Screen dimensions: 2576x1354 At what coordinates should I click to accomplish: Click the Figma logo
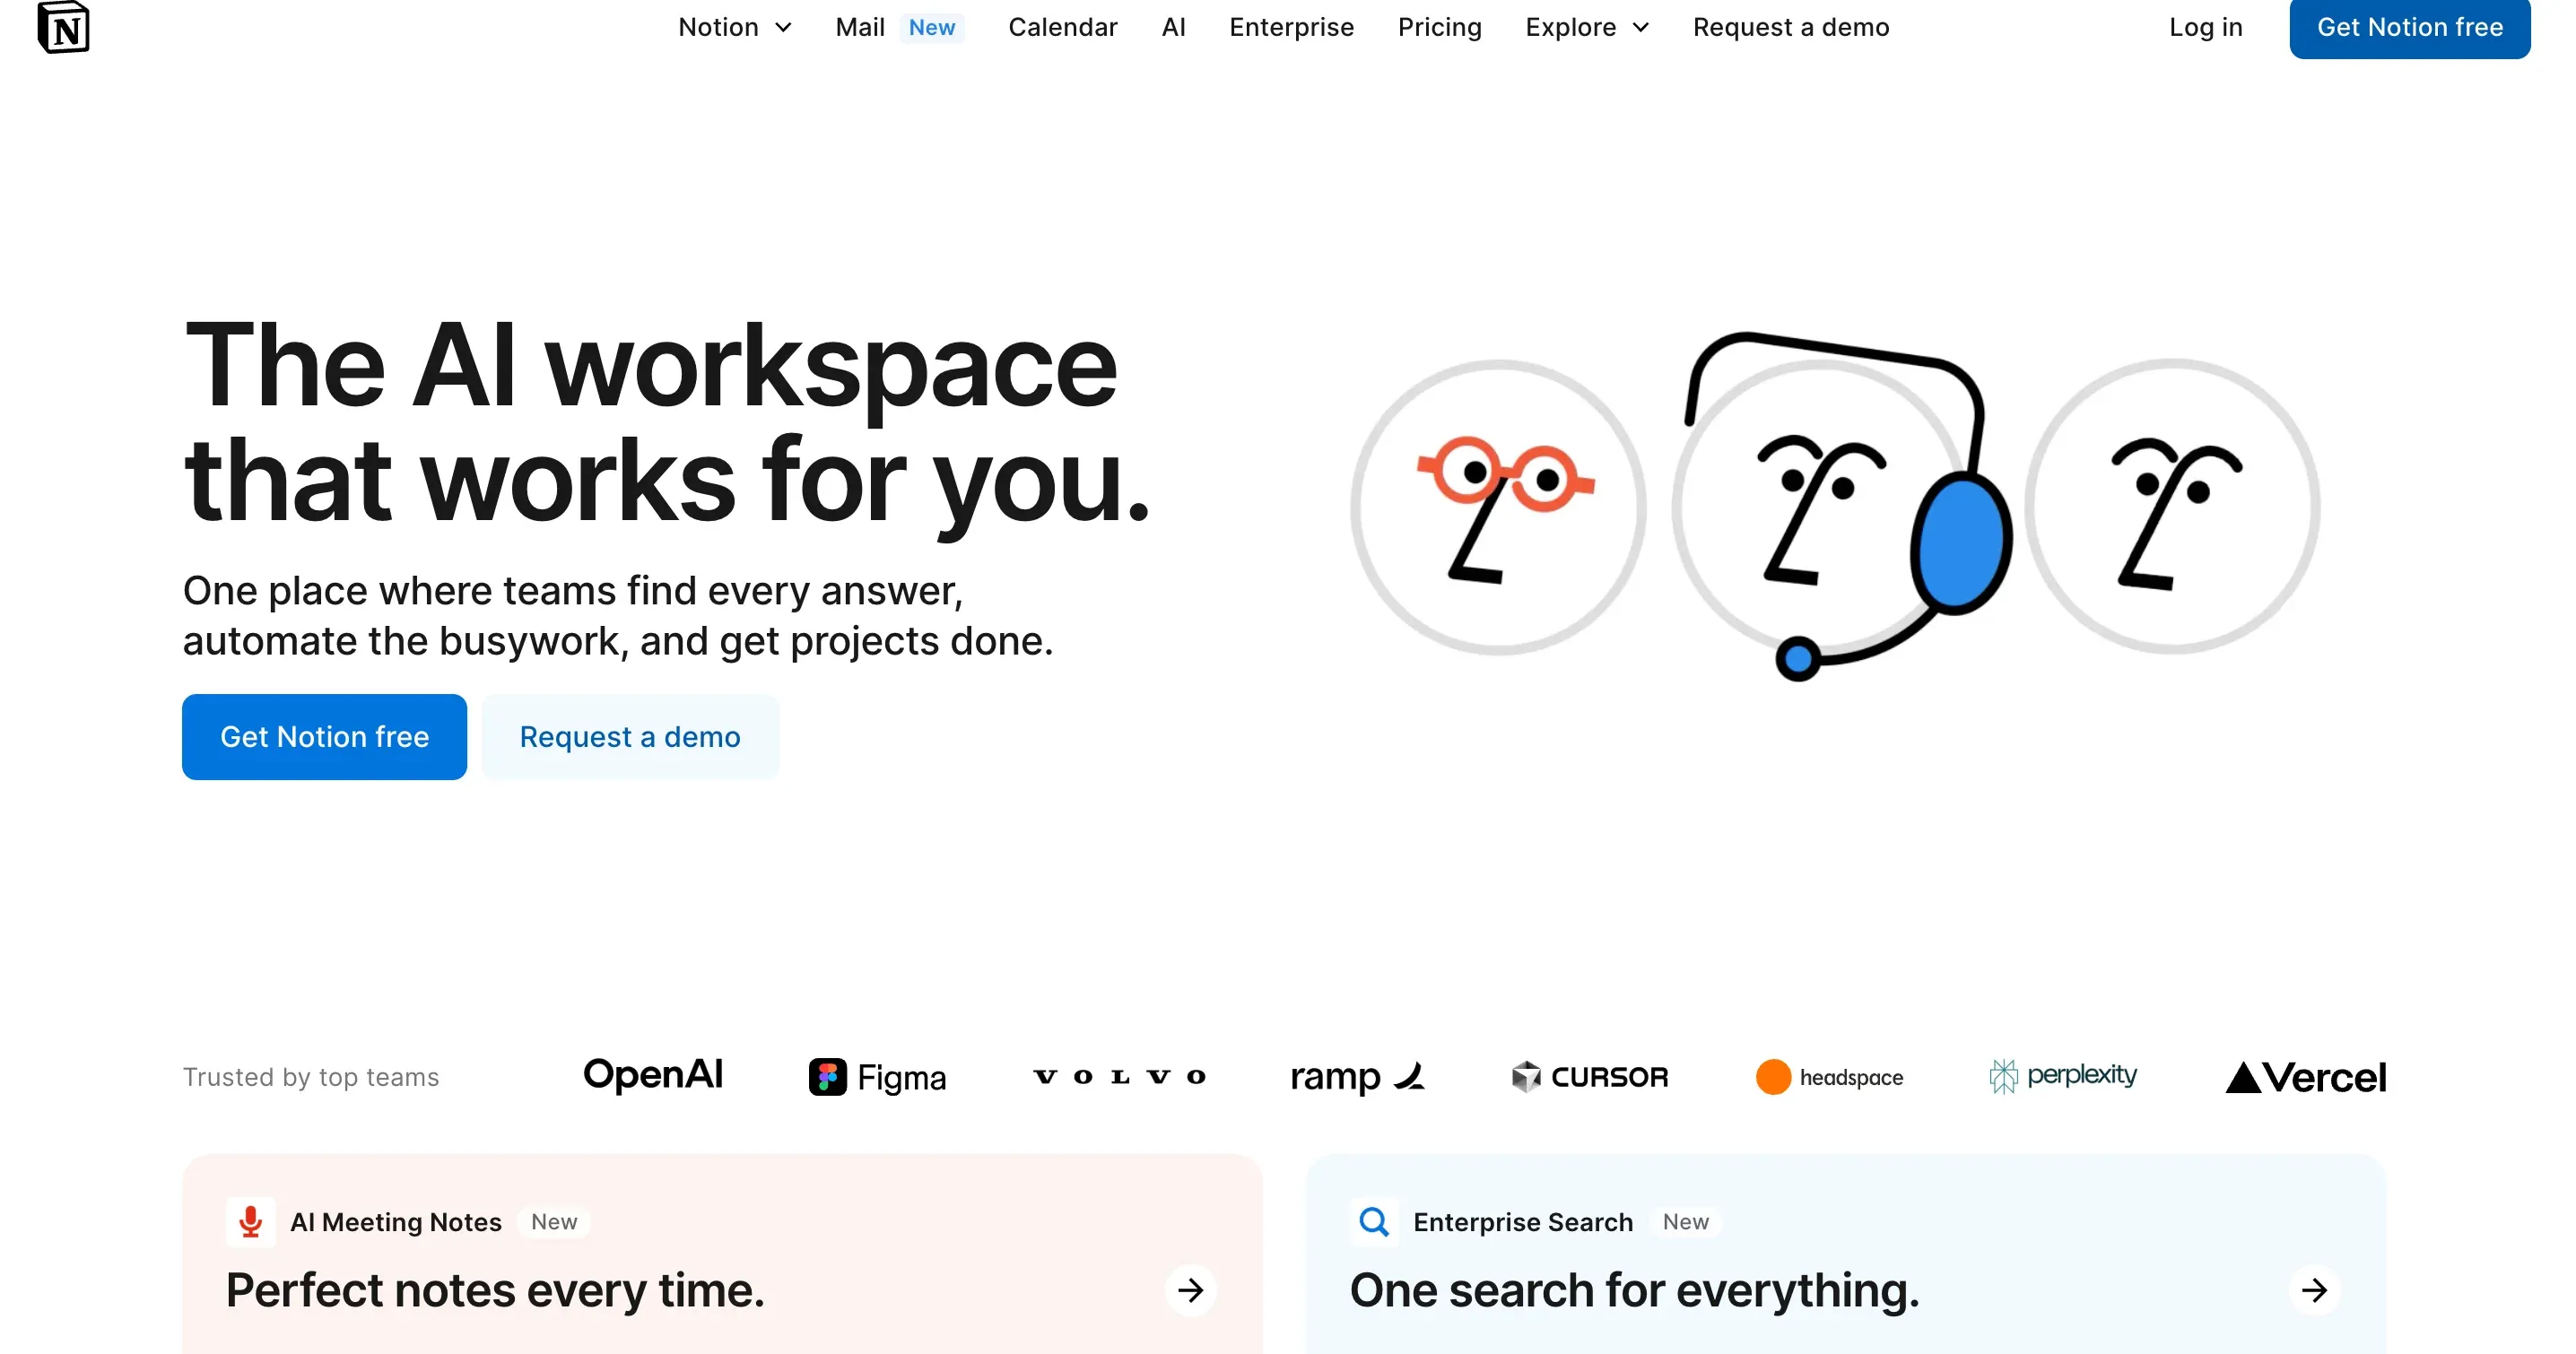877,1077
